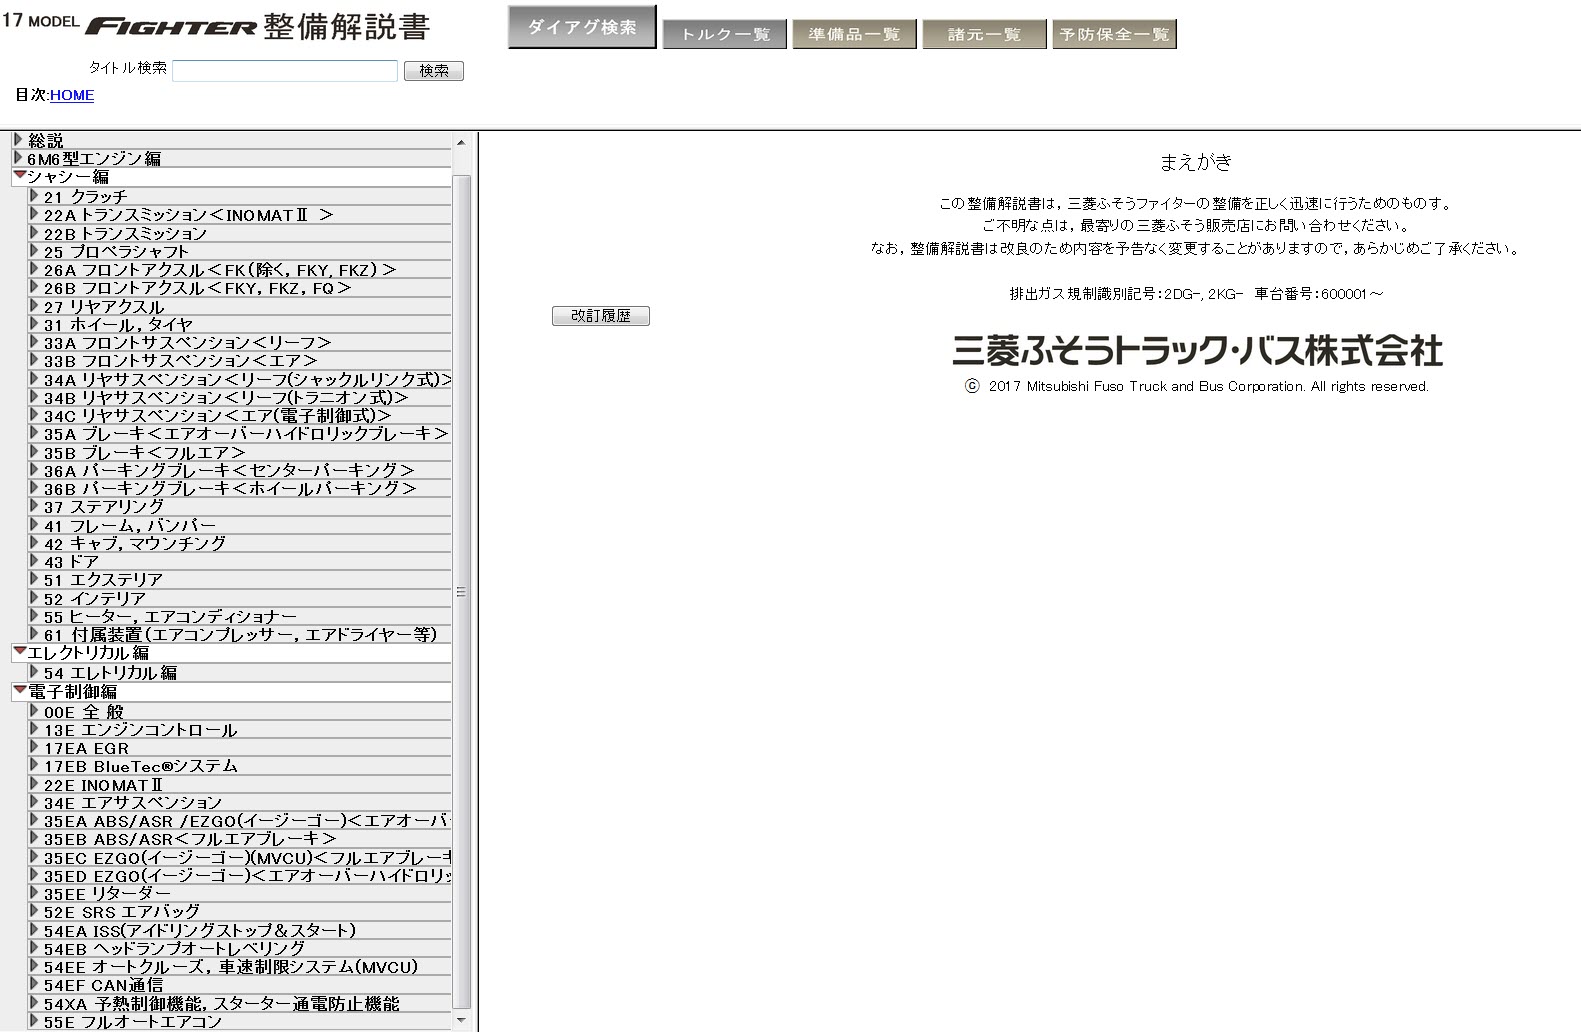Open the 改訂履歴 revision history button
The height and width of the screenshot is (1032, 1581).
pos(600,316)
